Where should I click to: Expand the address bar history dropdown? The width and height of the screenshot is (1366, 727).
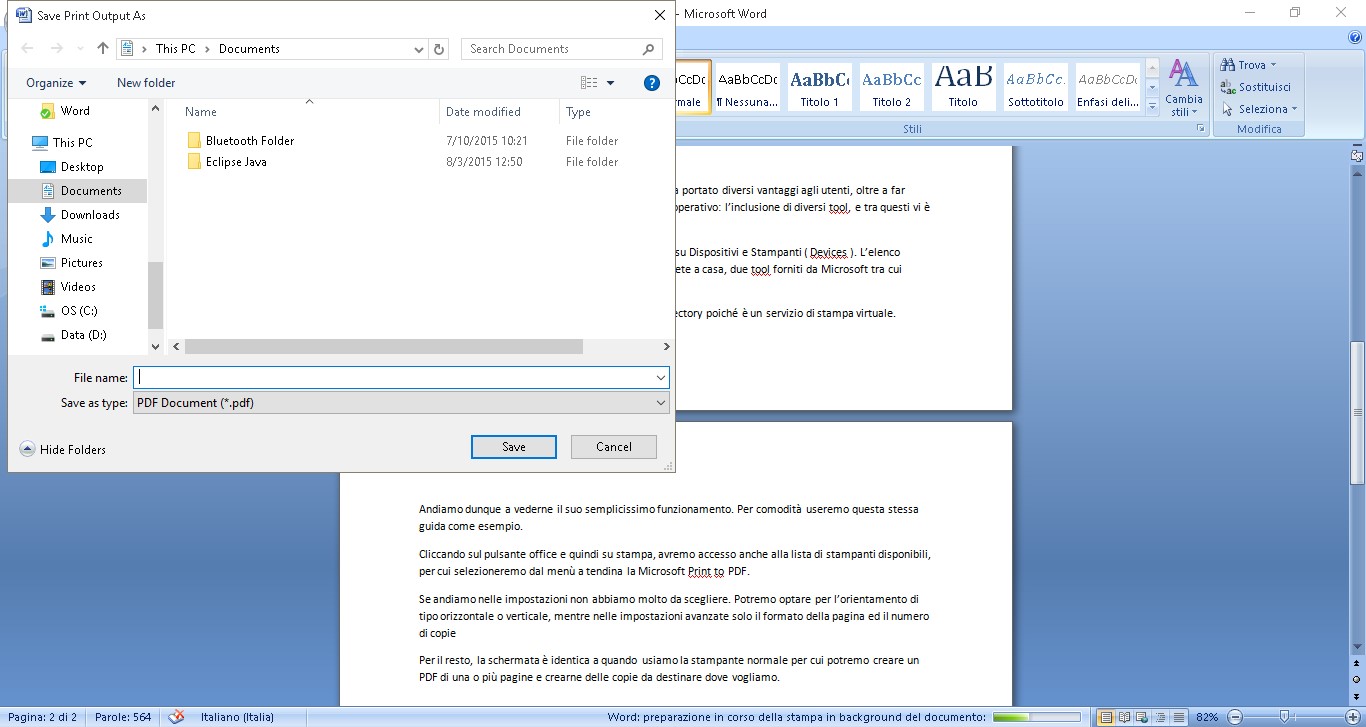click(x=419, y=48)
